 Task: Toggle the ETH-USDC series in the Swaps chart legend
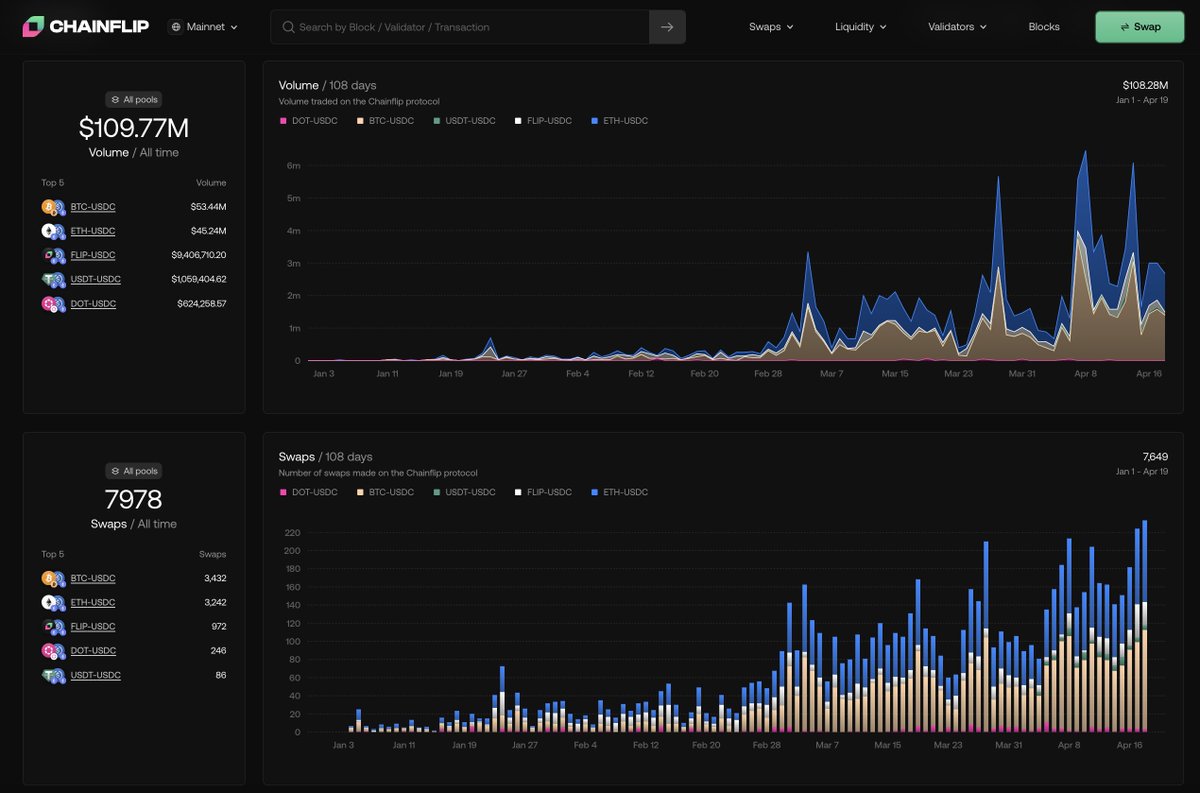point(619,492)
